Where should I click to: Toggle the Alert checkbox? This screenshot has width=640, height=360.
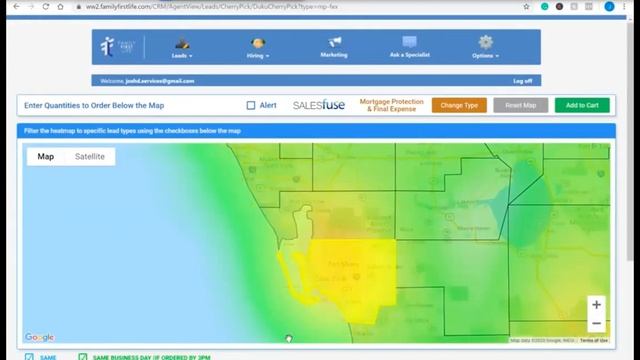pos(251,105)
